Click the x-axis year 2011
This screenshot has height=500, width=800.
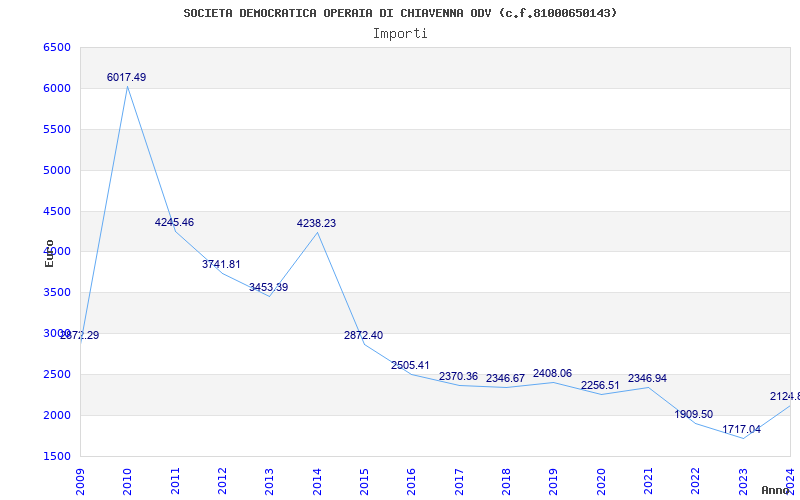click(x=175, y=481)
